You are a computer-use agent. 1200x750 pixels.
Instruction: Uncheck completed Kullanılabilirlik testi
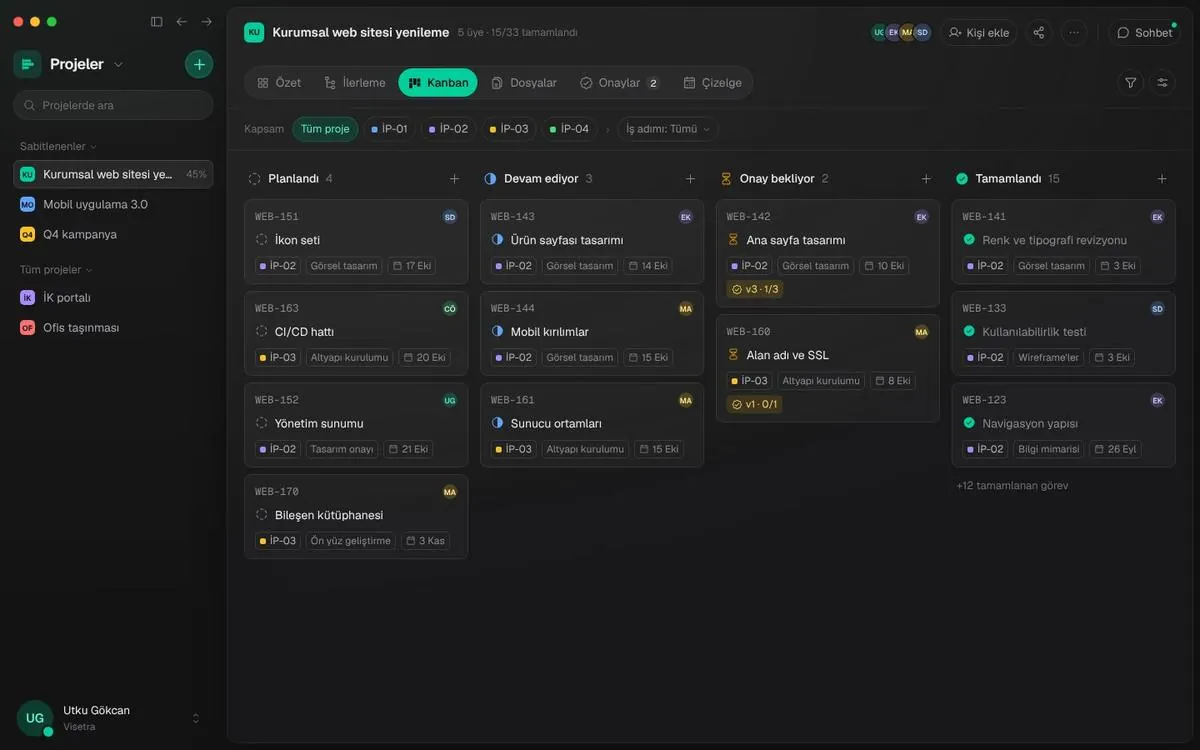969,331
